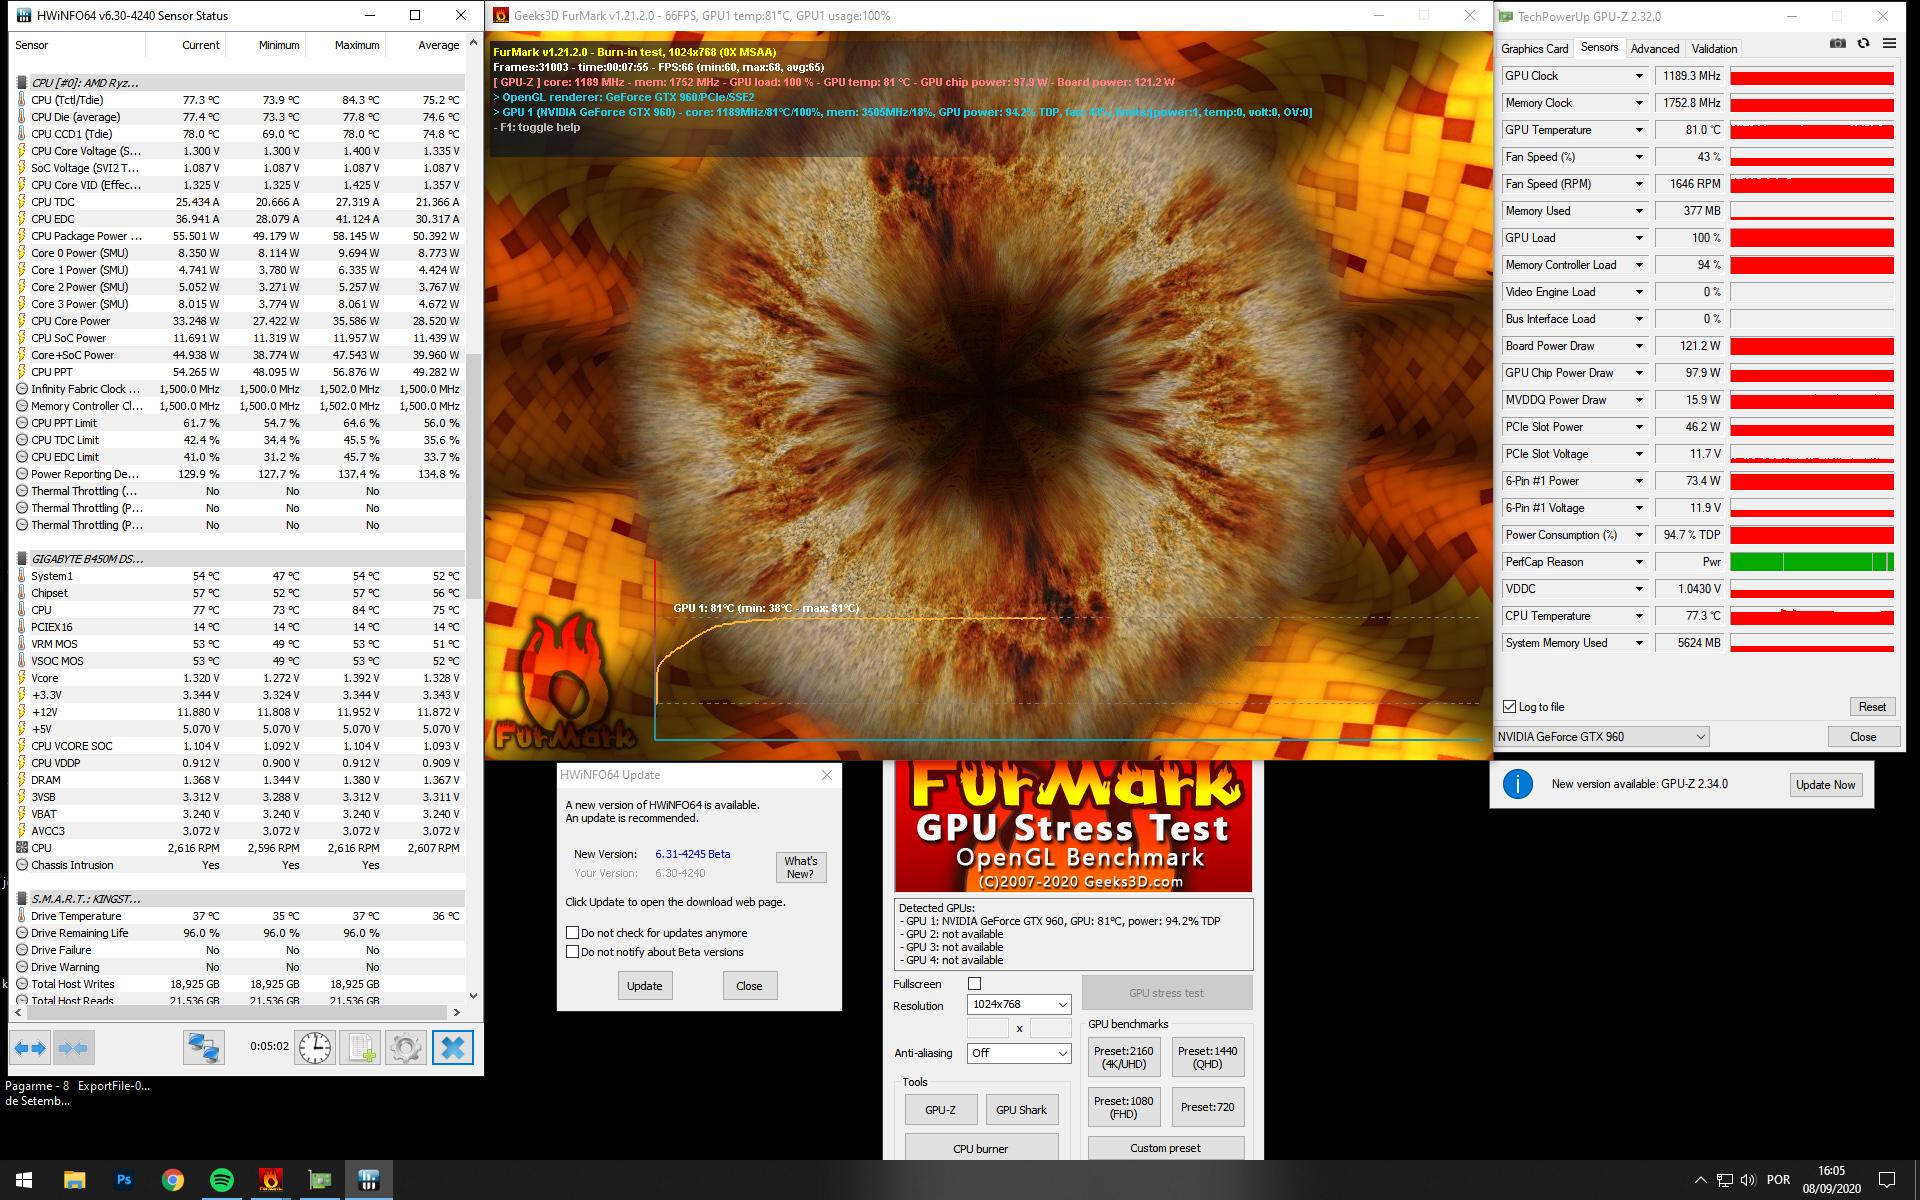Open Photoshop from taskbar
Image resolution: width=1920 pixels, height=1200 pixels.
coord(124,1180)
